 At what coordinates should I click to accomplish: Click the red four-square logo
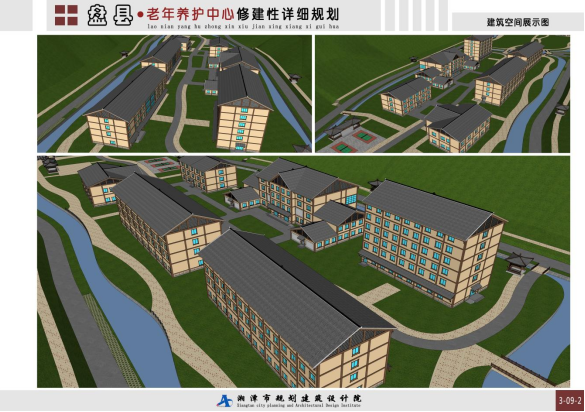[66, 15]
